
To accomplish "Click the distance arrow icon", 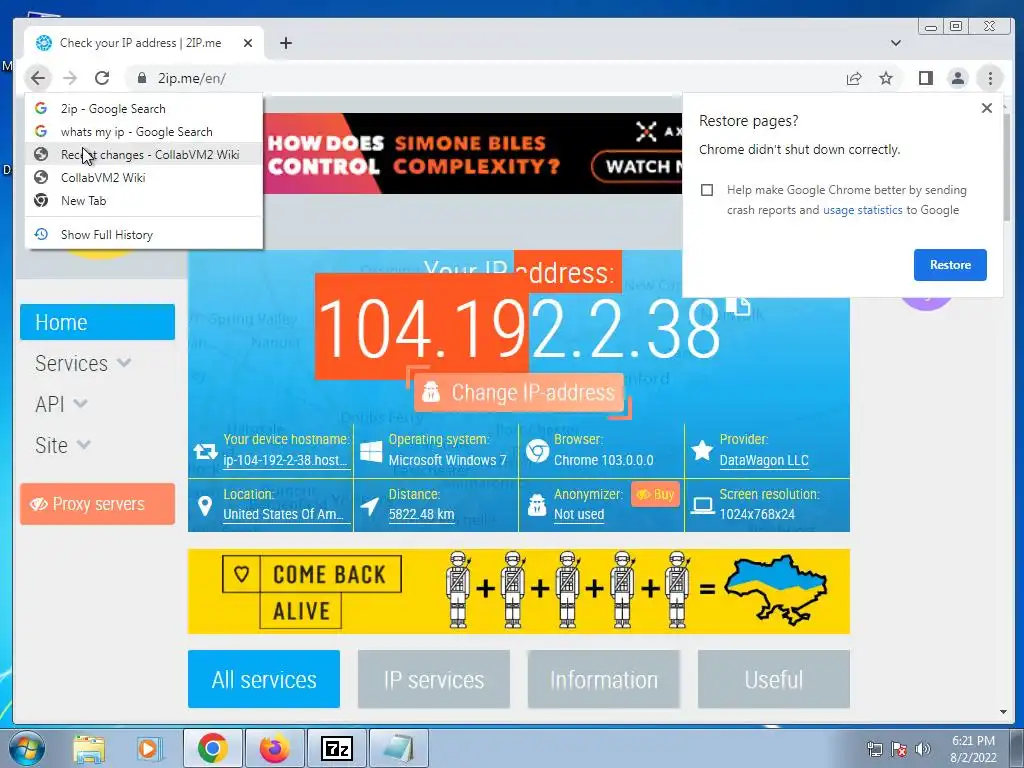I will pos(370,506).
